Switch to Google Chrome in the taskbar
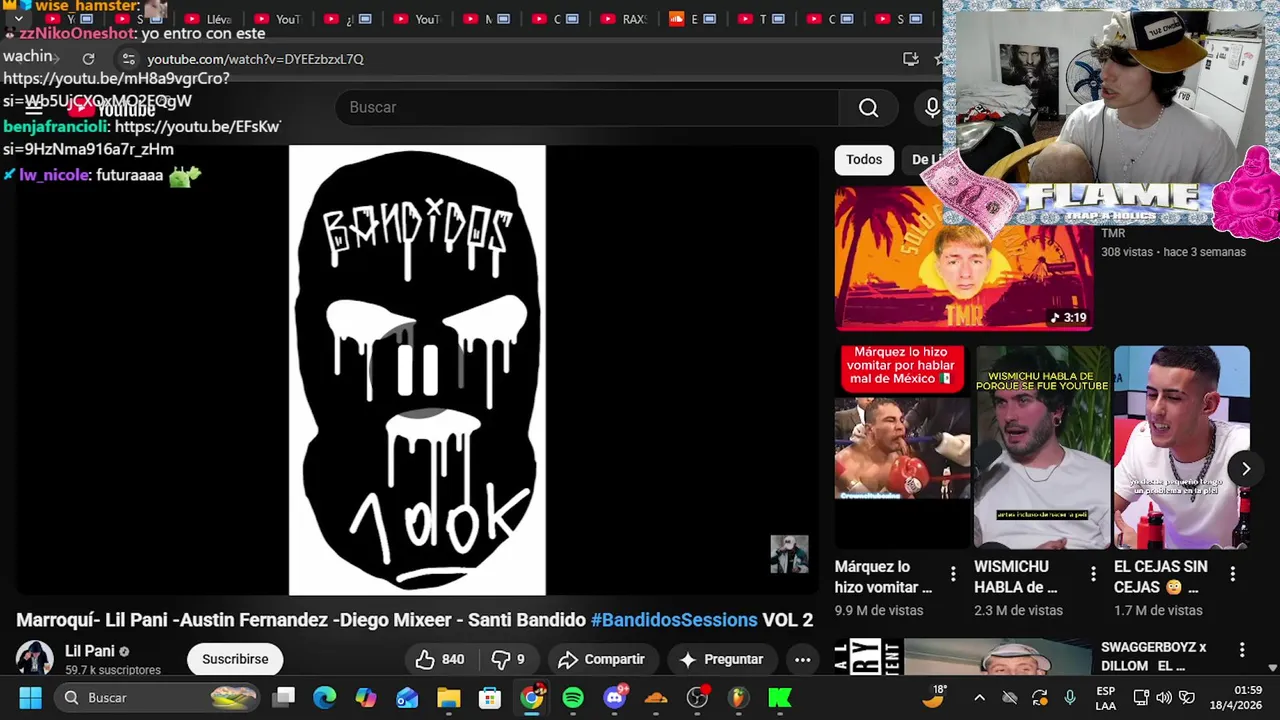1280x720 pixels. pos(532,698)
